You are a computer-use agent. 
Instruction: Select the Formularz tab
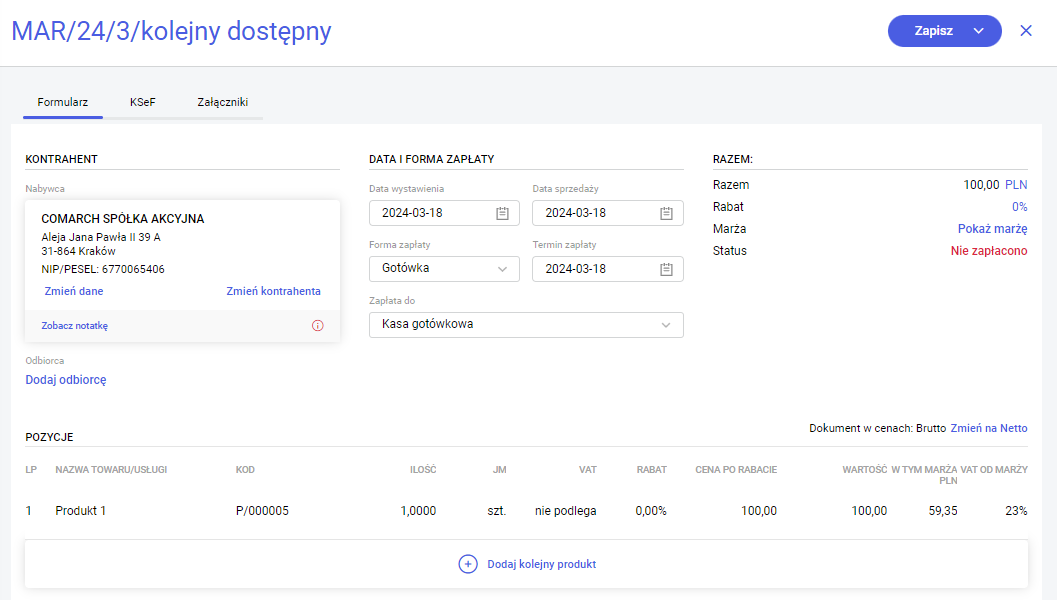click(x=63, y=102)
